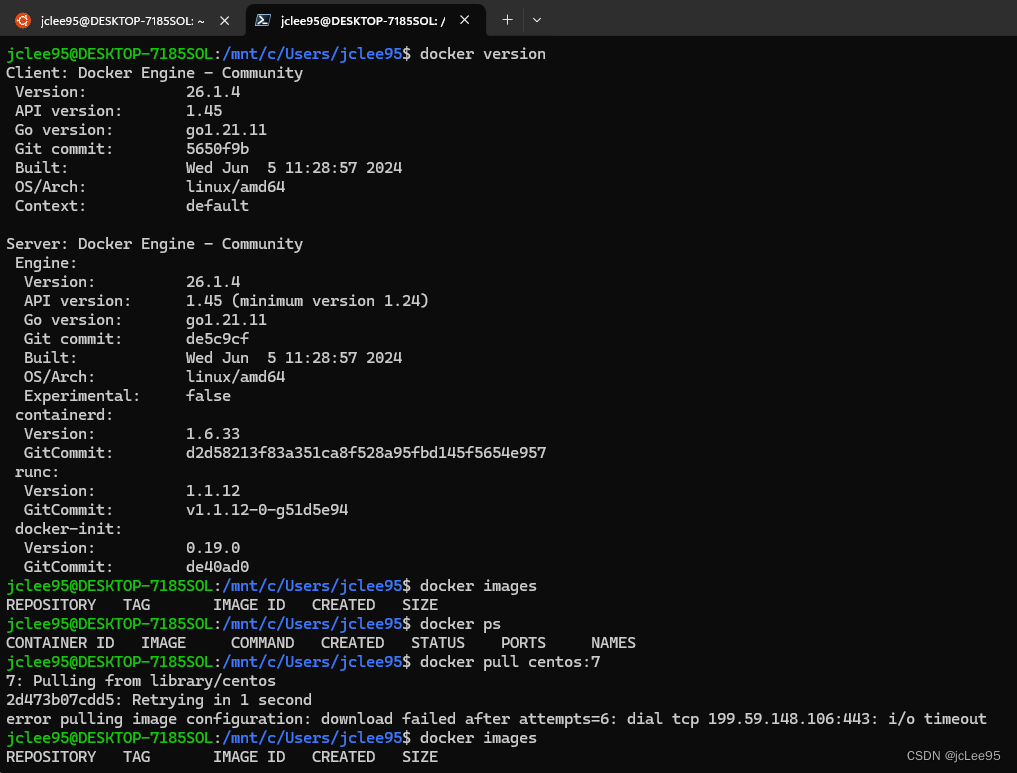Click the Ubuntu icon on the first tab

(x=22, y=19)
